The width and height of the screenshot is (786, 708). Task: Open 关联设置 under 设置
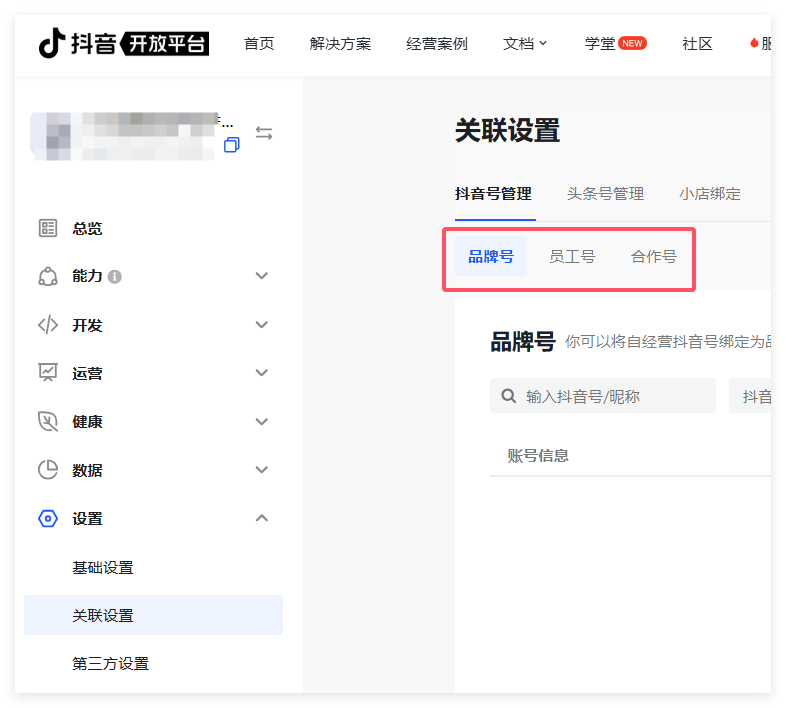pyautogui.click(x=153, y=615)
